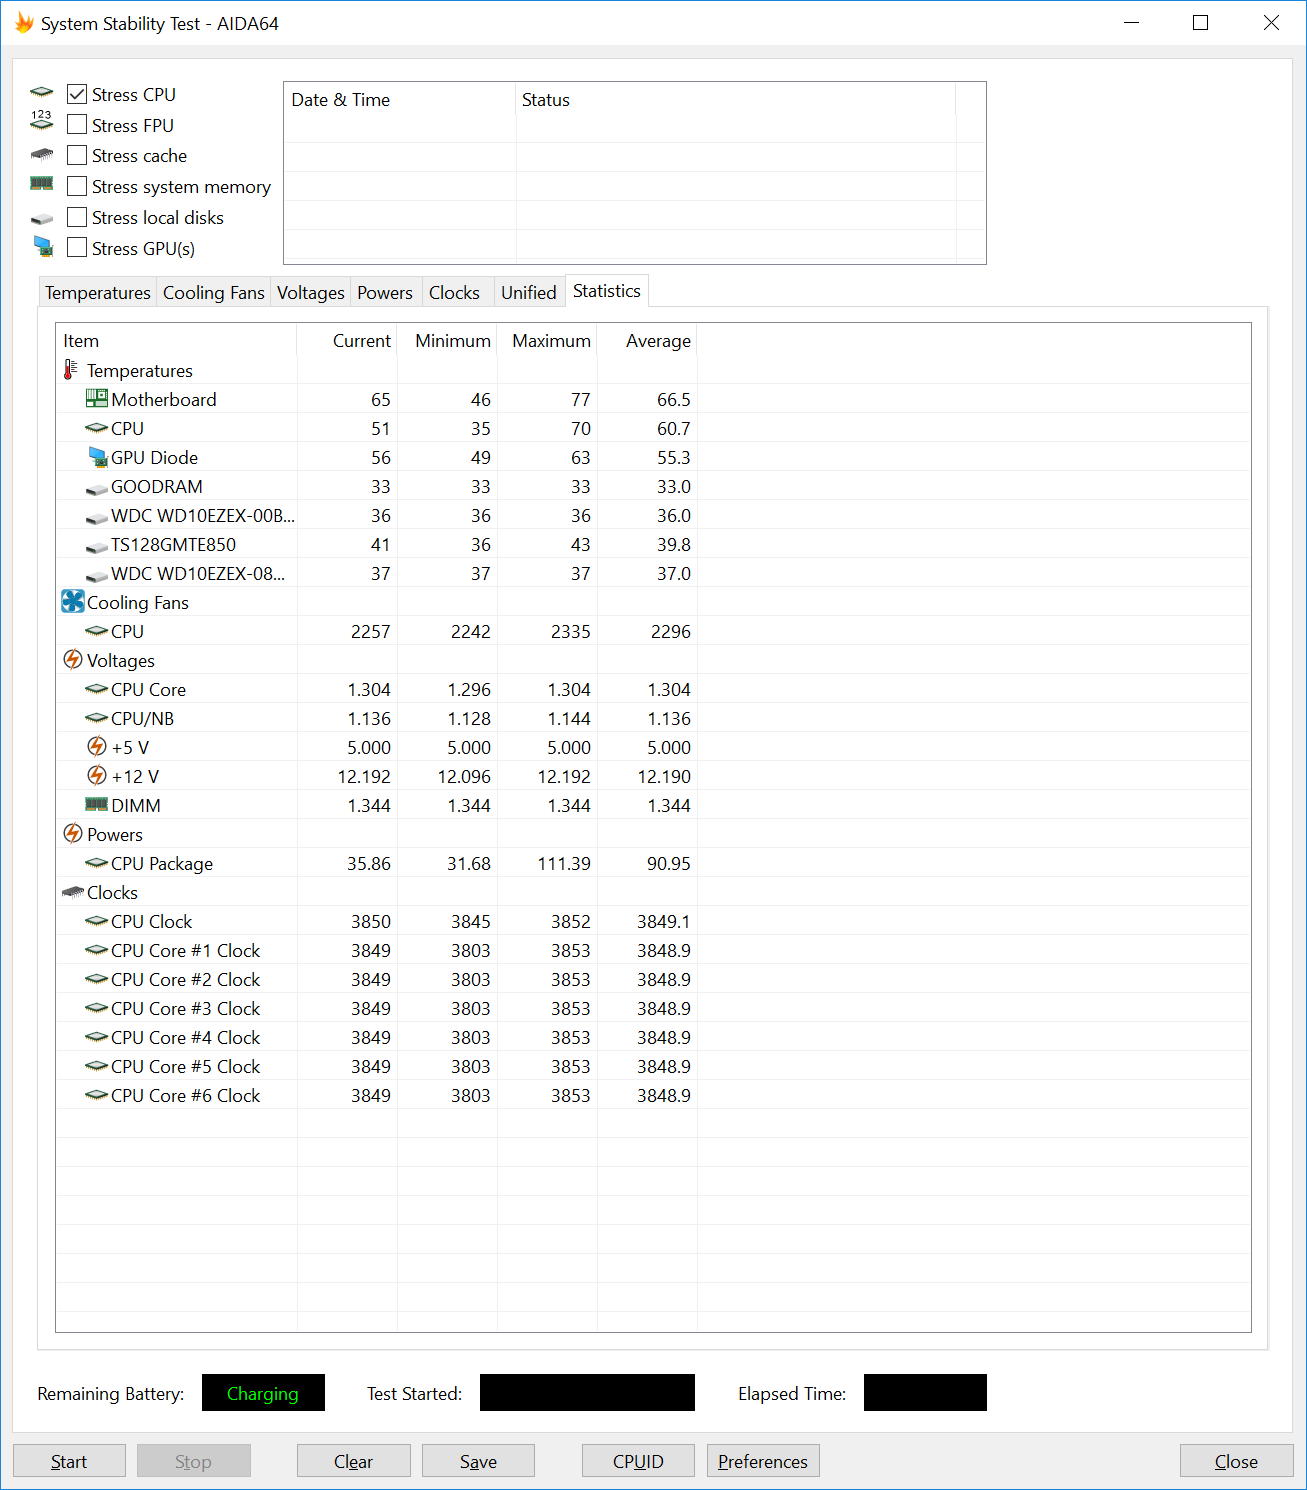Click the Maximum column header
The width and height of the screenshot is (1307, 1490).
[x=547, y=340]
